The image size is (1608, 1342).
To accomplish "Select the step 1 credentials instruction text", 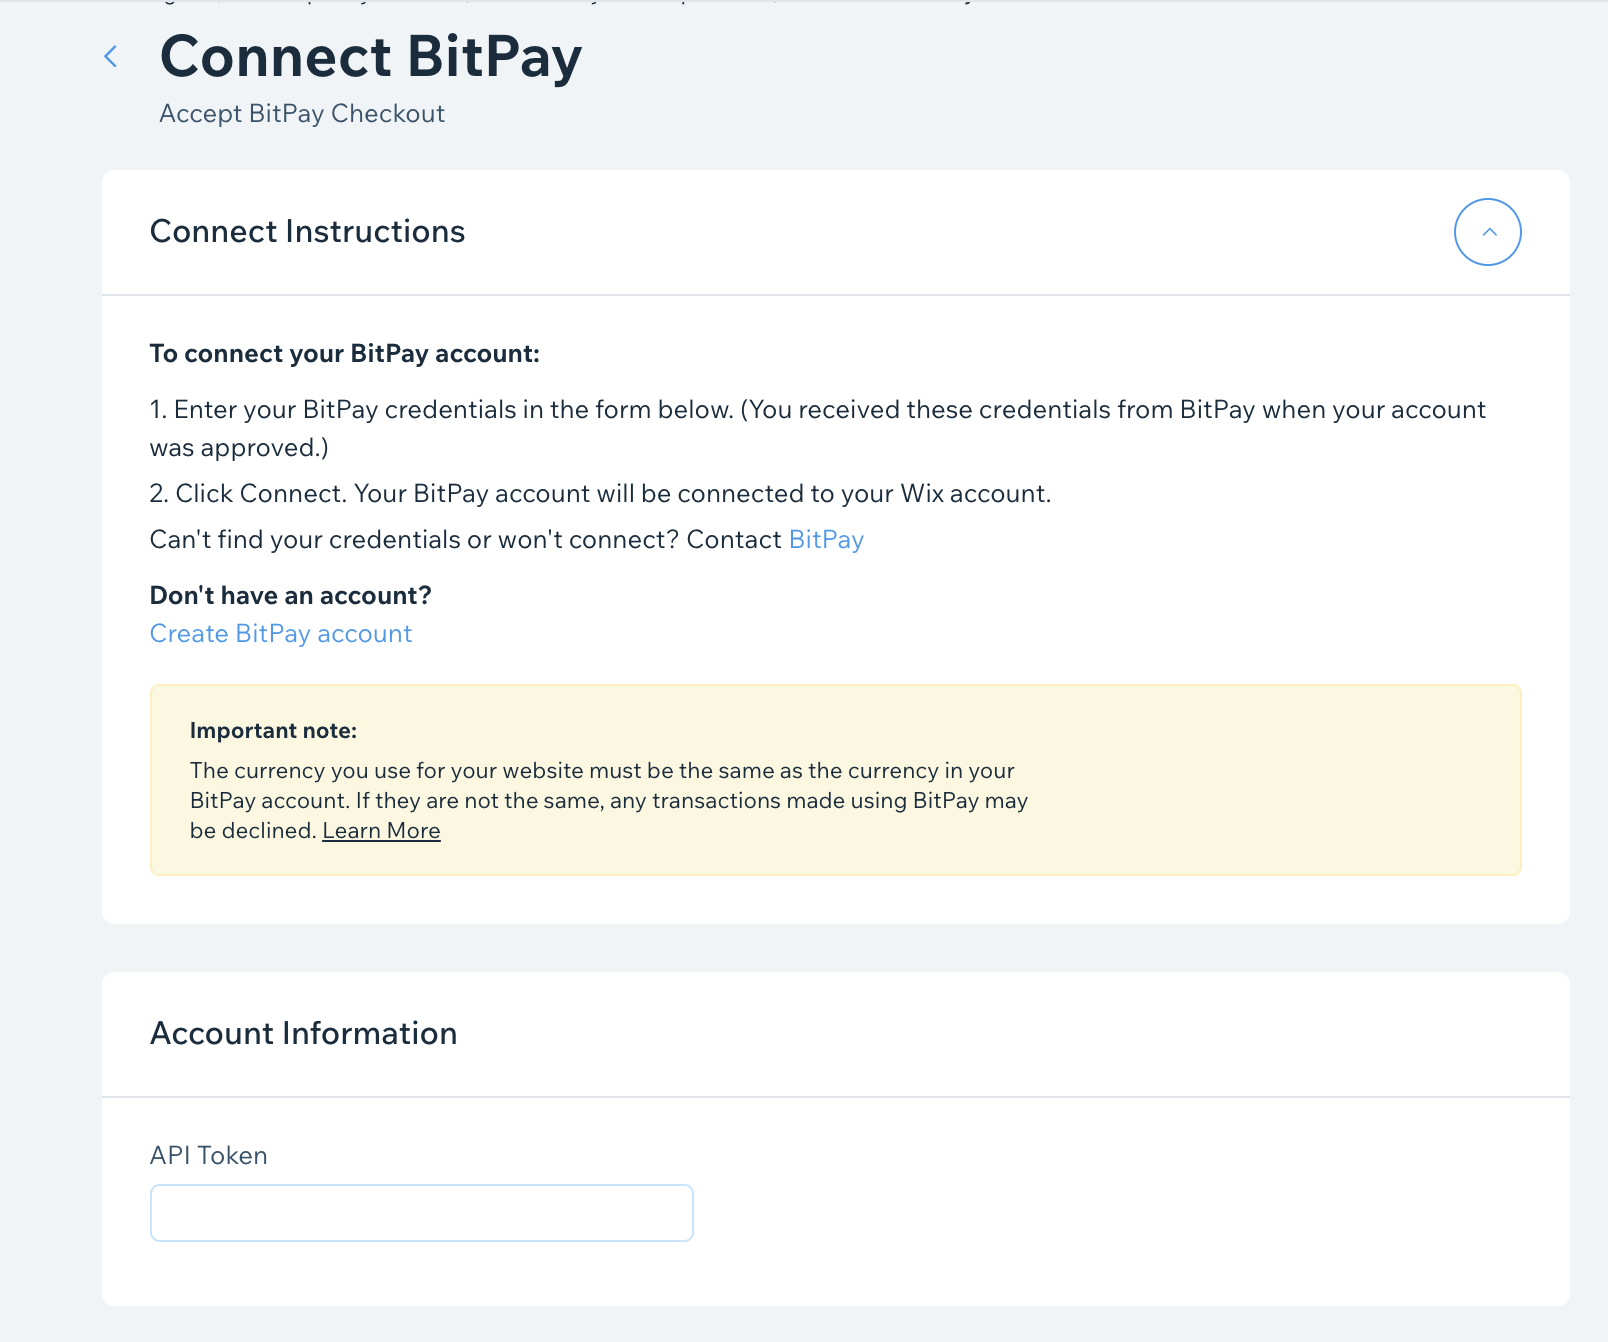I will [818, 429].
